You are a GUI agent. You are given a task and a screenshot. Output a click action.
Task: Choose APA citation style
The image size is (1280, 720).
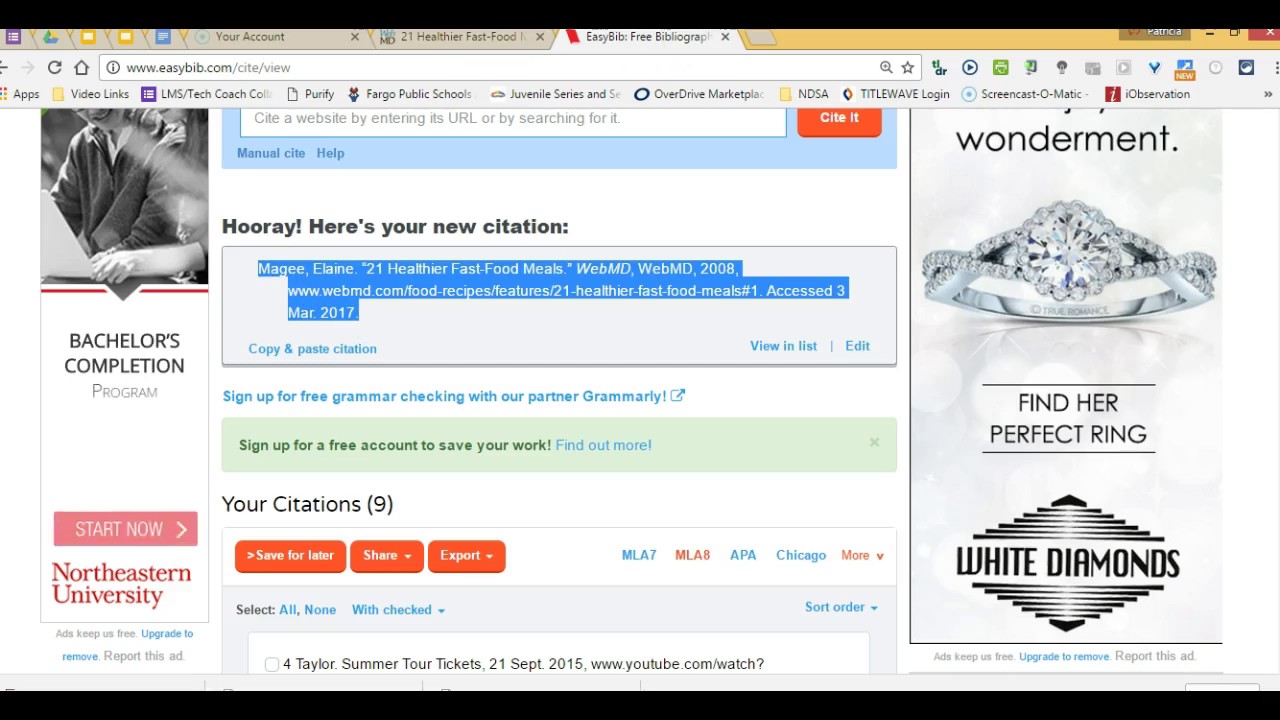click(743, 555)
